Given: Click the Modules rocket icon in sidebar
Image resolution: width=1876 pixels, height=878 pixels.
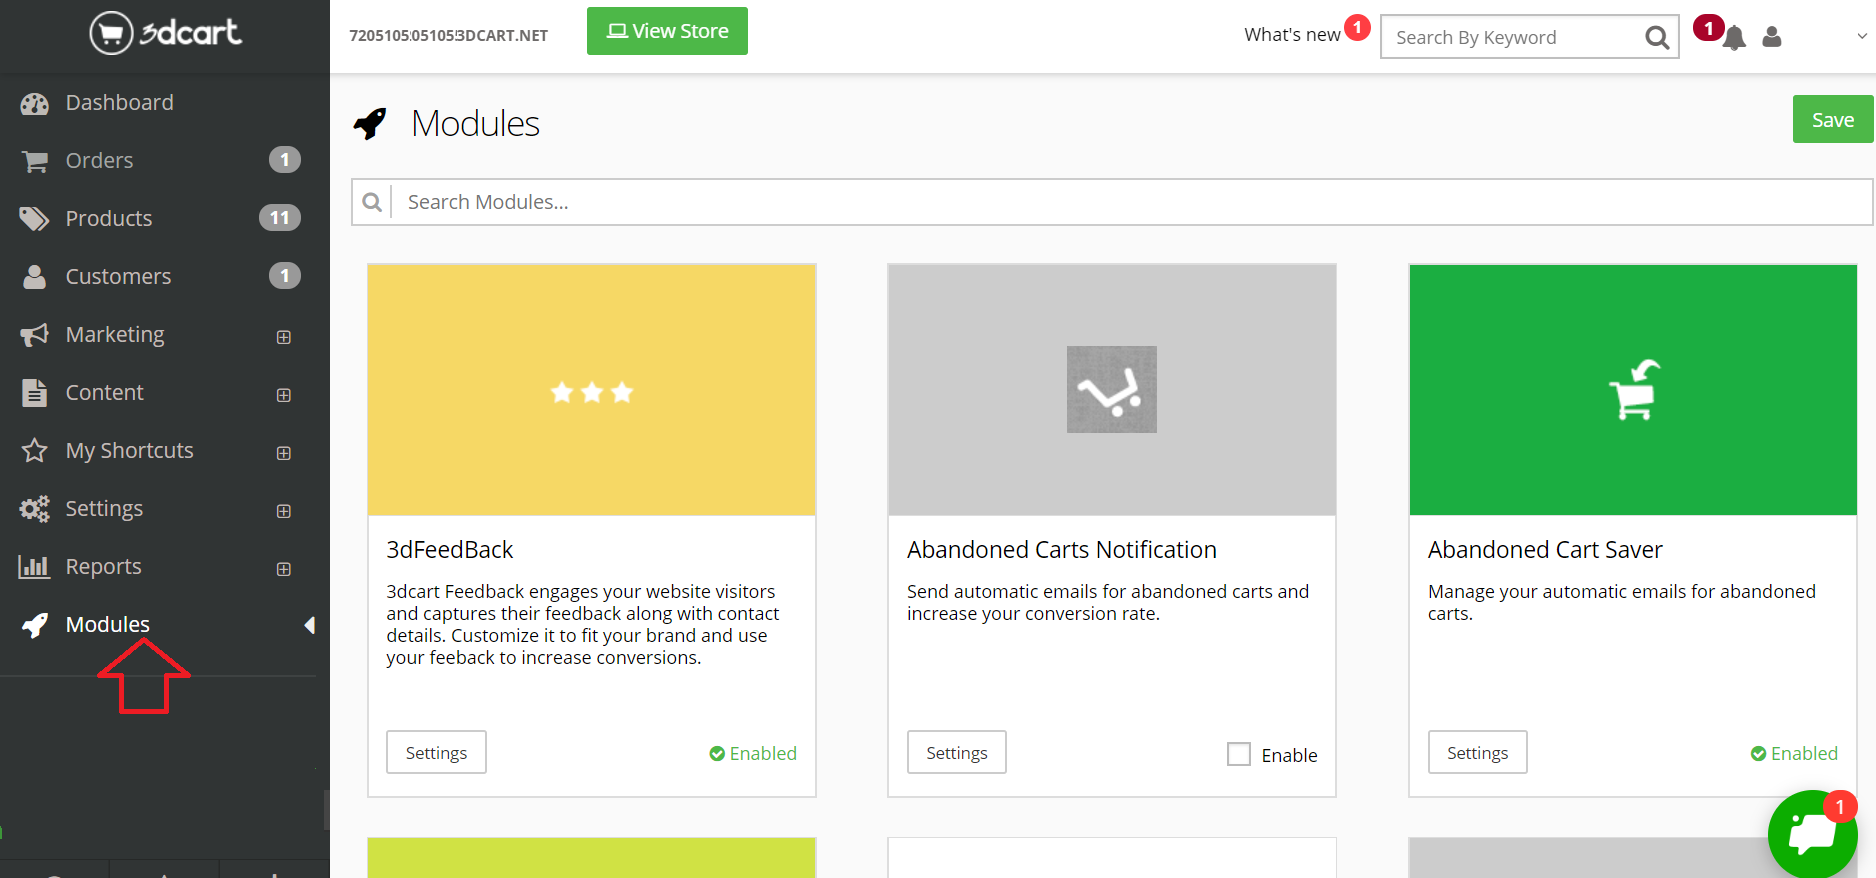Looking at the screenshot, I should click(x=35, y=625).
